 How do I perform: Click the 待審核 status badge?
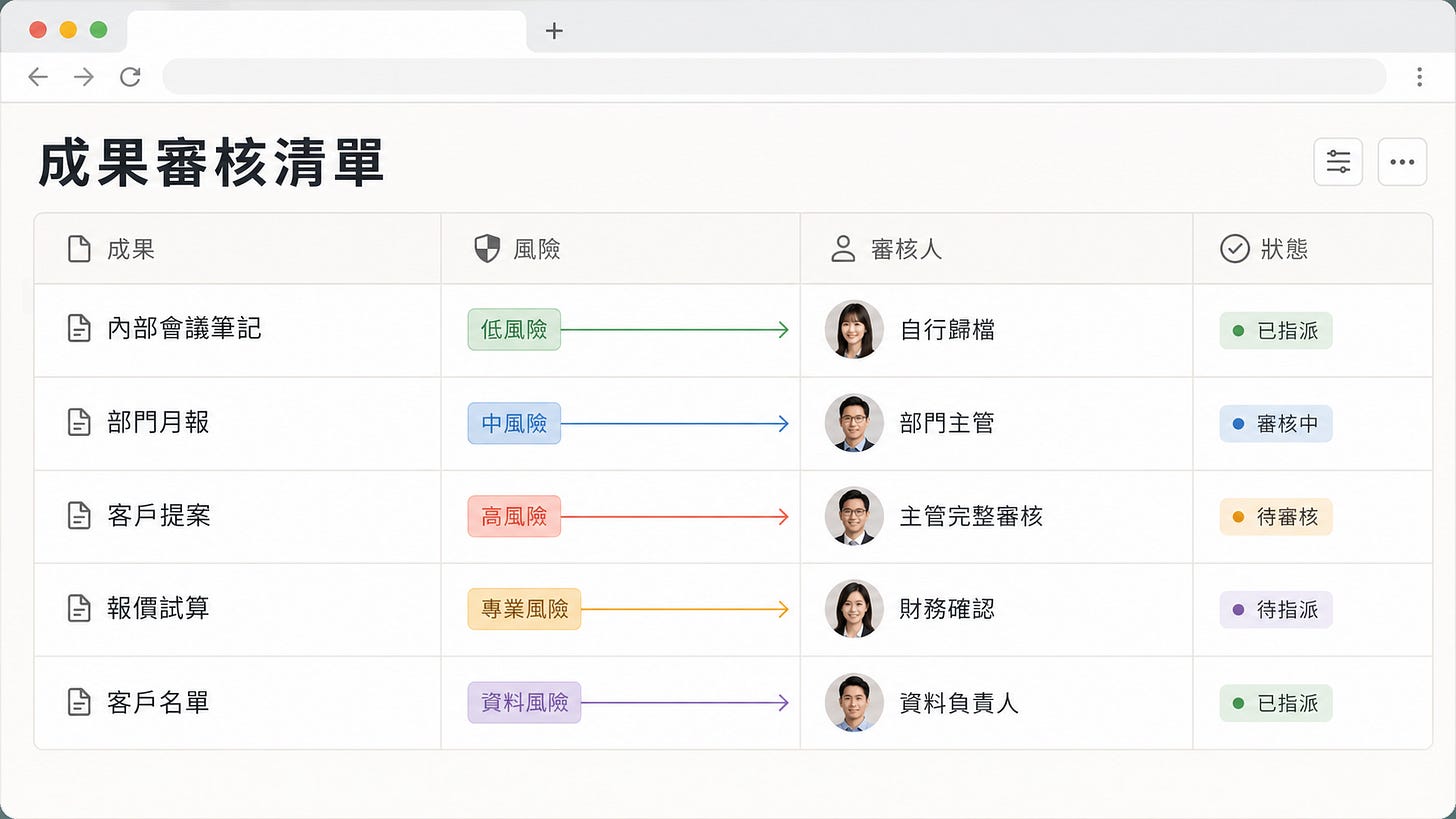pos(1276,516)
